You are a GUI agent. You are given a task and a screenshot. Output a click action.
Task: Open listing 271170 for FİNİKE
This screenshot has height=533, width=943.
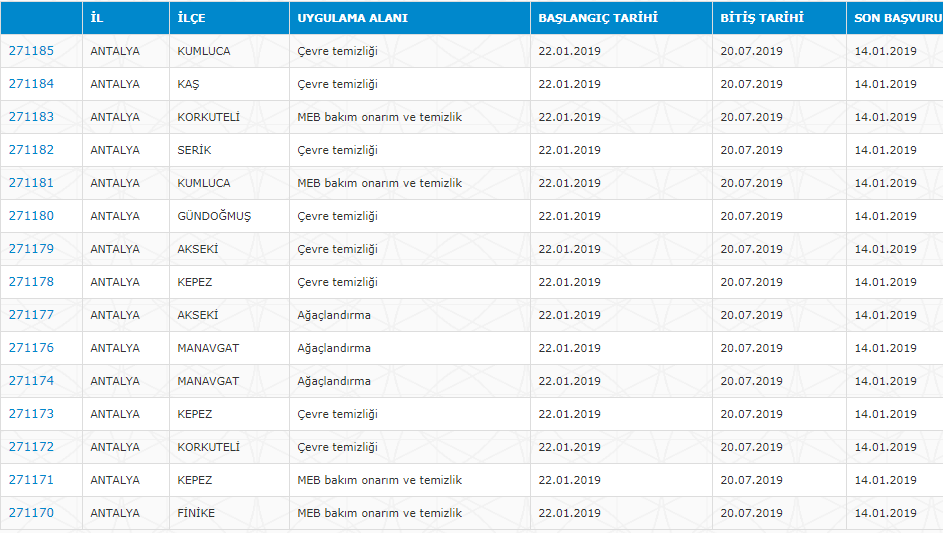pyautogui.click(x=31, y=513)
